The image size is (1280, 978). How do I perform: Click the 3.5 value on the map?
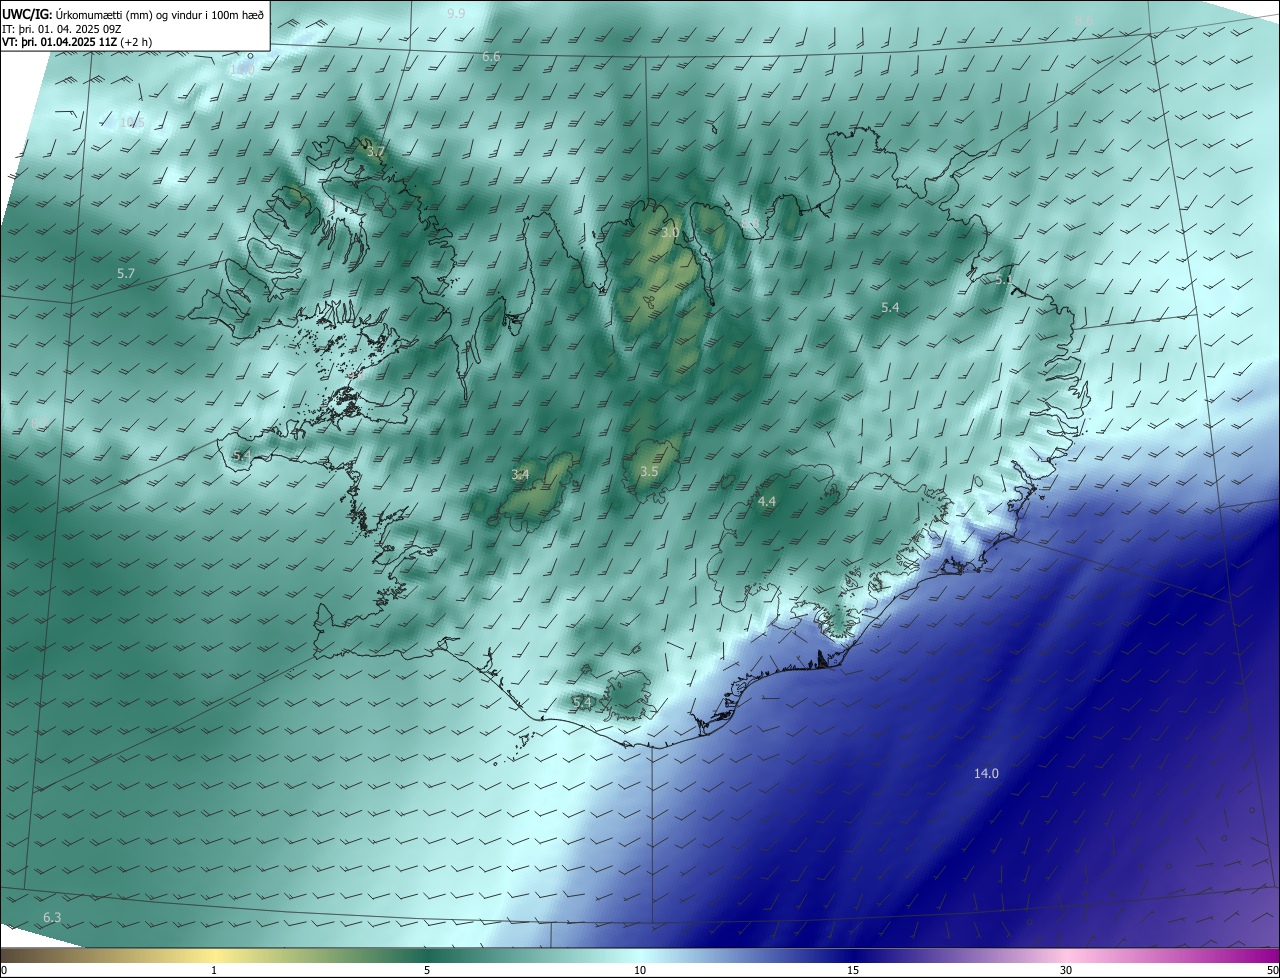649,471
